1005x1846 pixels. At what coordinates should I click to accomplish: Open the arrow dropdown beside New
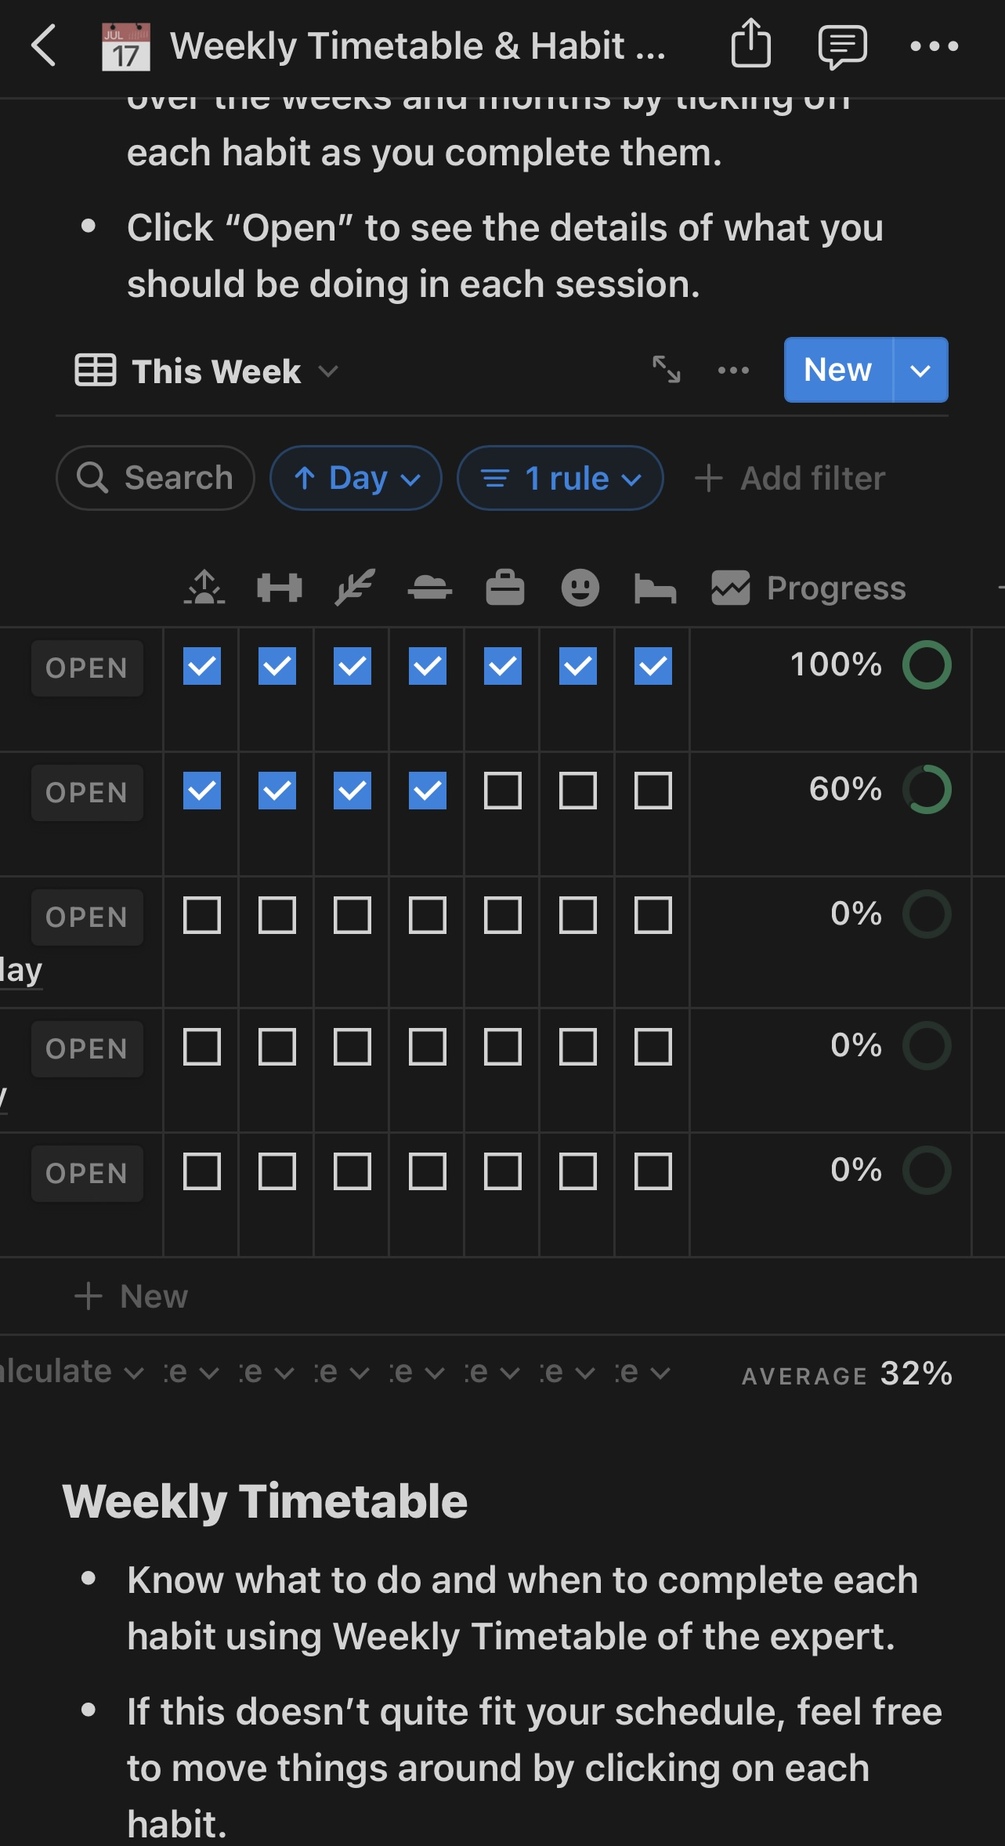click(x=921, y=370)
